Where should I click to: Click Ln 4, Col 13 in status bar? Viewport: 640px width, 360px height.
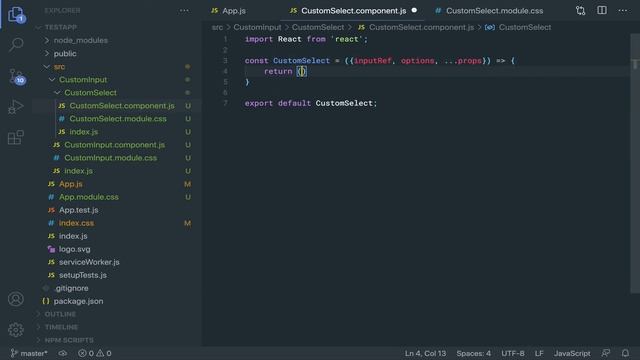[x=425, y=353]
